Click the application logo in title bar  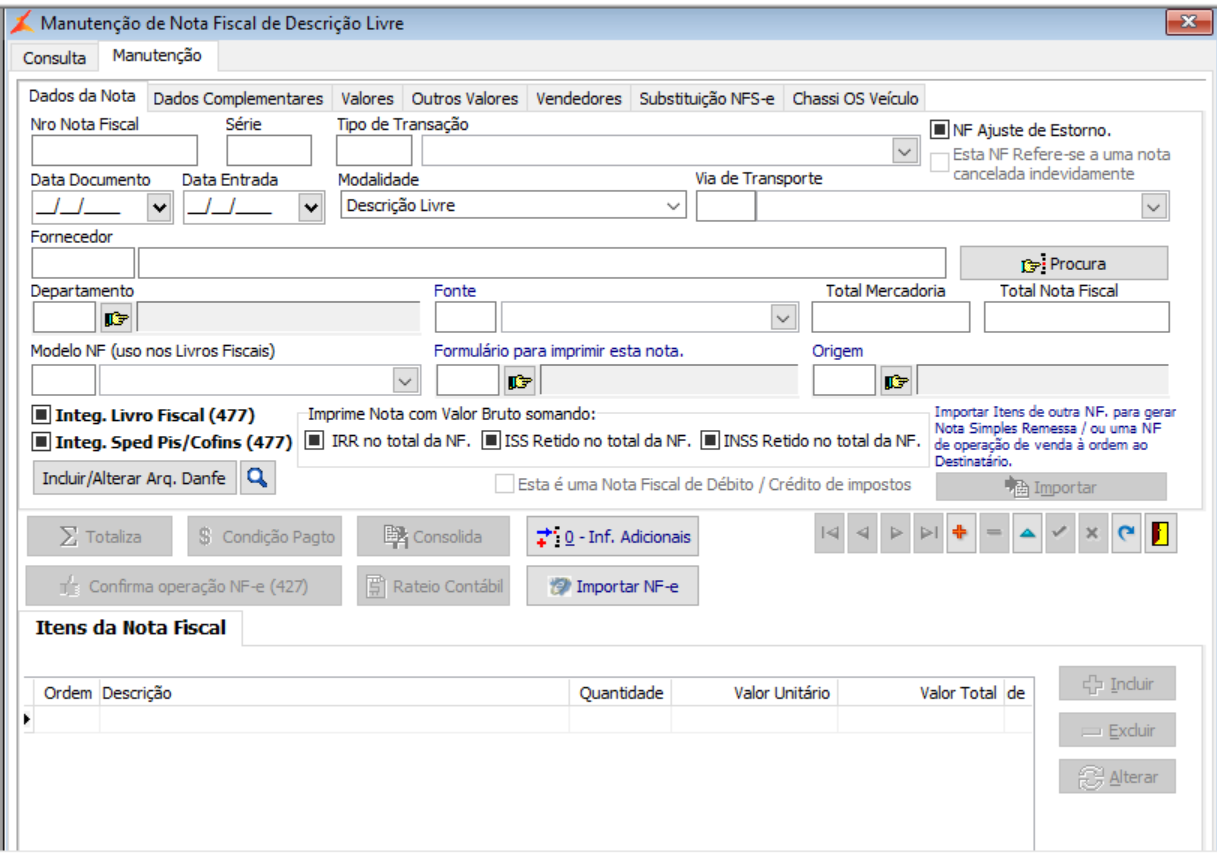coord(20,22)
